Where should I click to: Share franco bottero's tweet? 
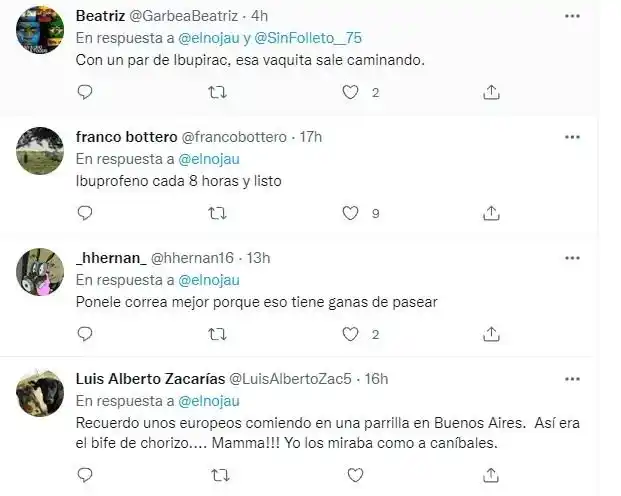tap(491, 212)
